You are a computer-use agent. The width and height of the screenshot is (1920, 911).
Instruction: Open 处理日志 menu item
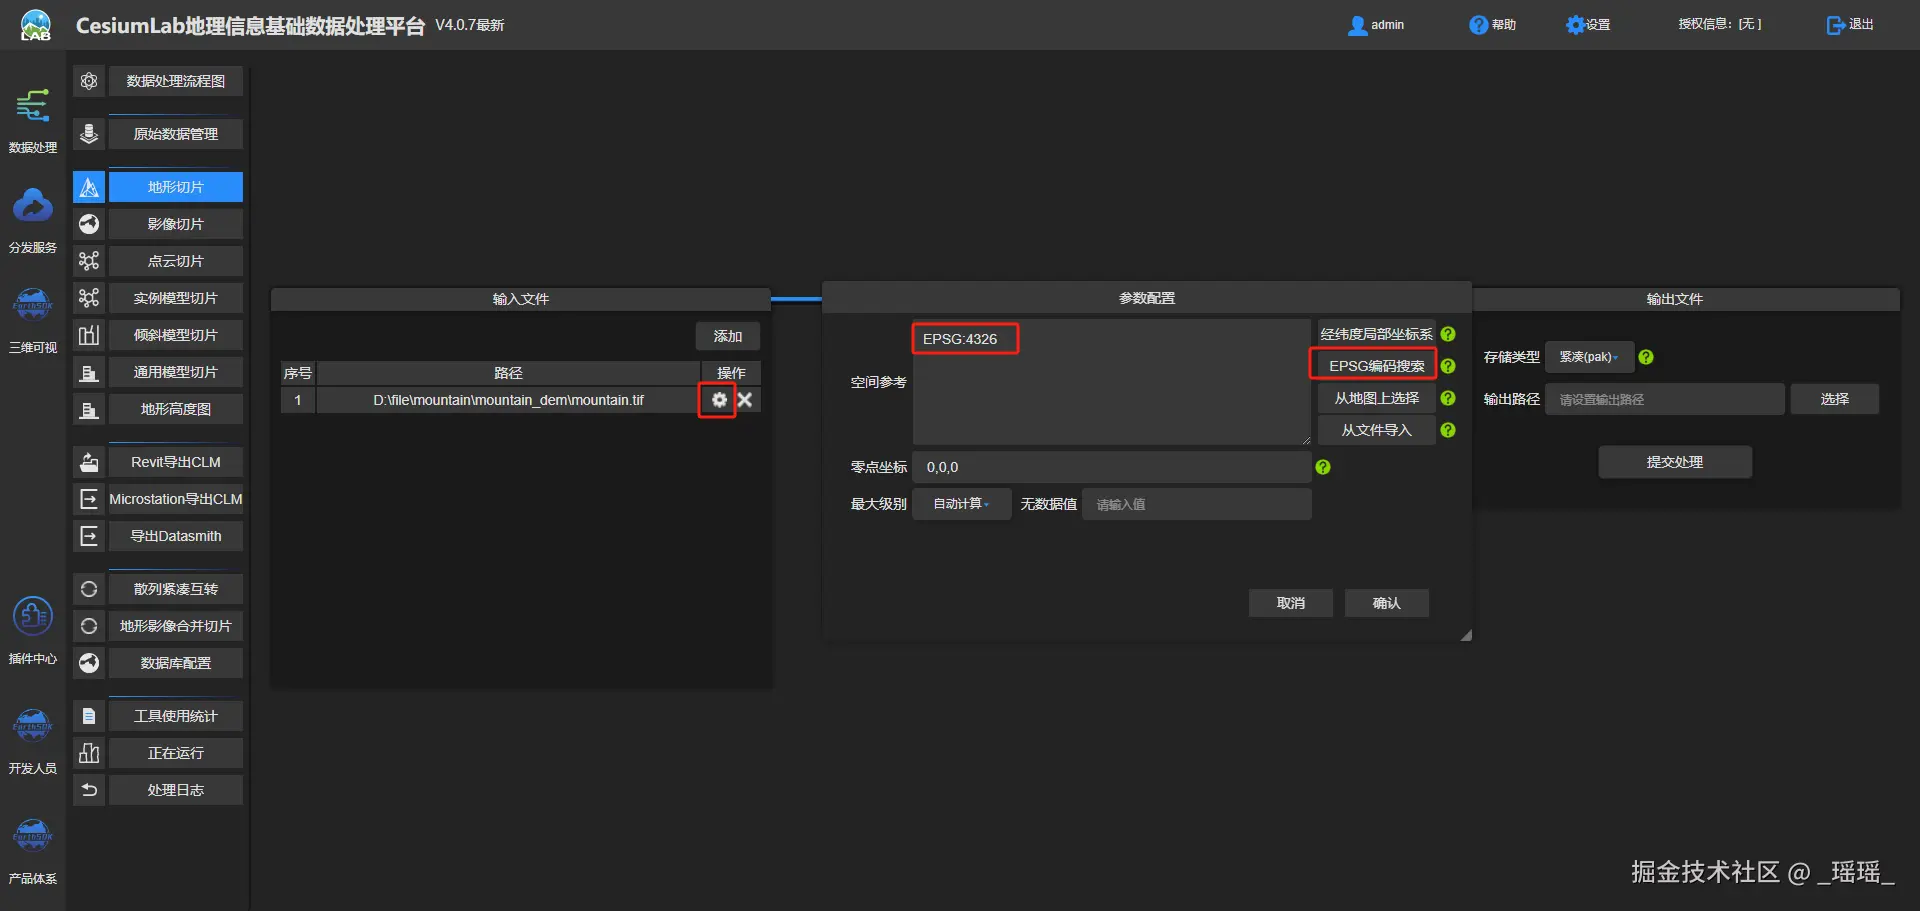pos(176,790)
